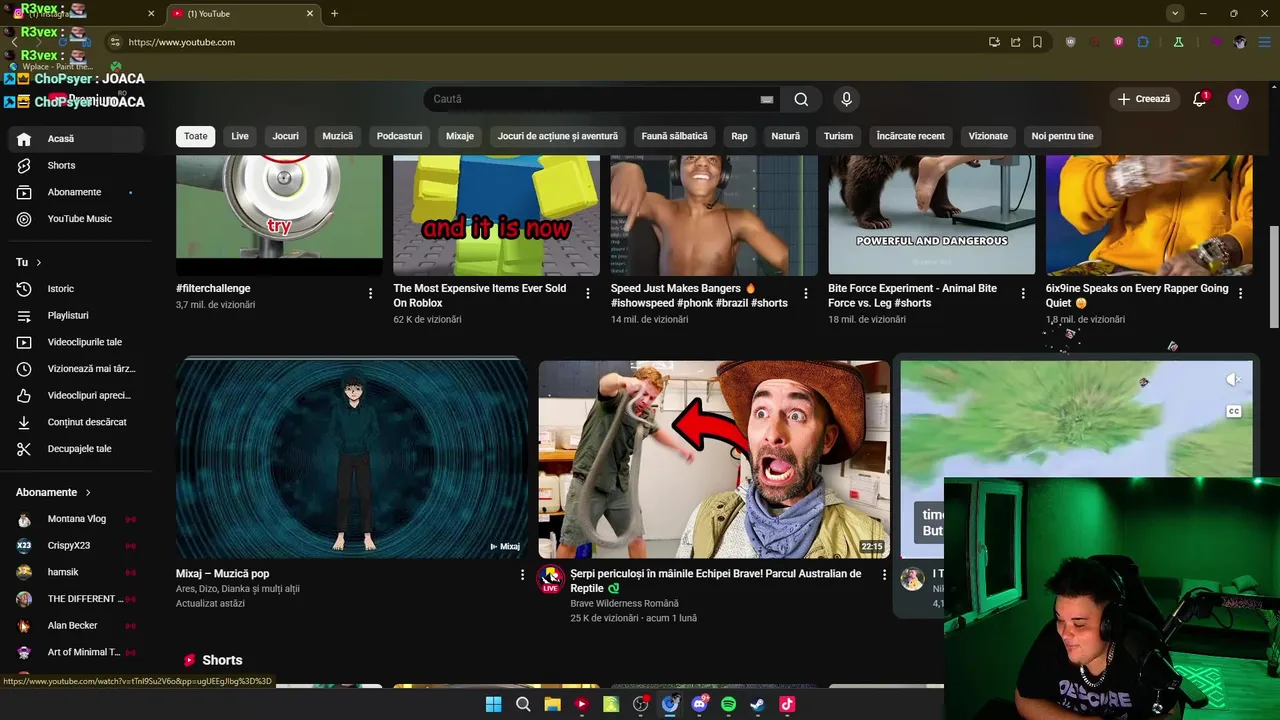Open the browser tab list dropdown
The height and width of the screenshot is (720, 1280).
(1175, 13)
